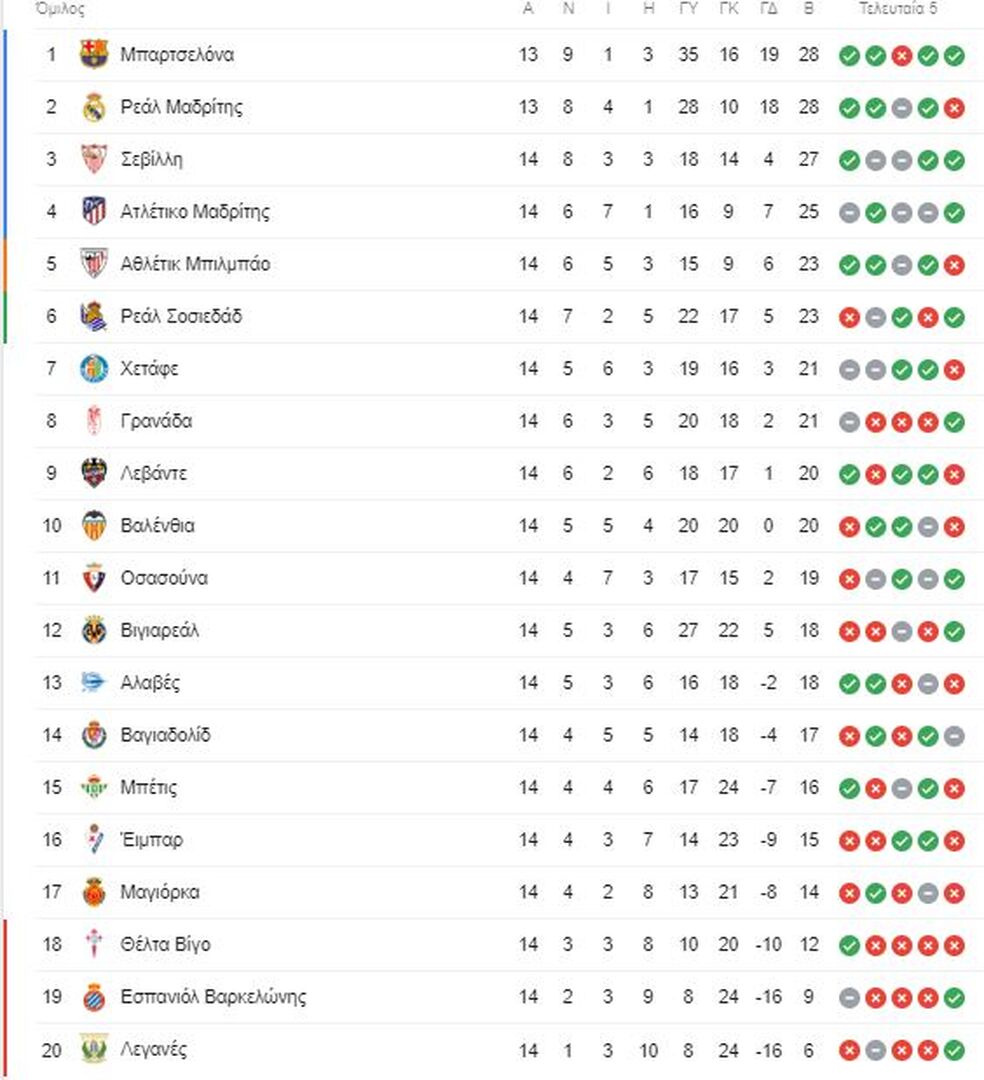Click the Leganés club crest

click(x=94, y=1049)
